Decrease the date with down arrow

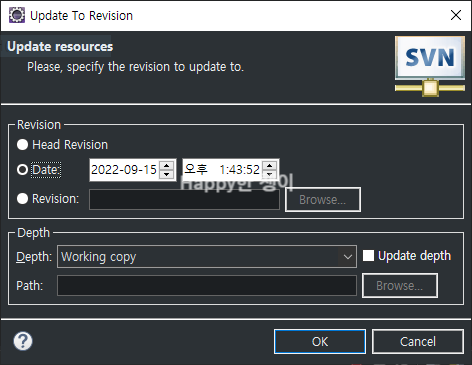(167, 174)
